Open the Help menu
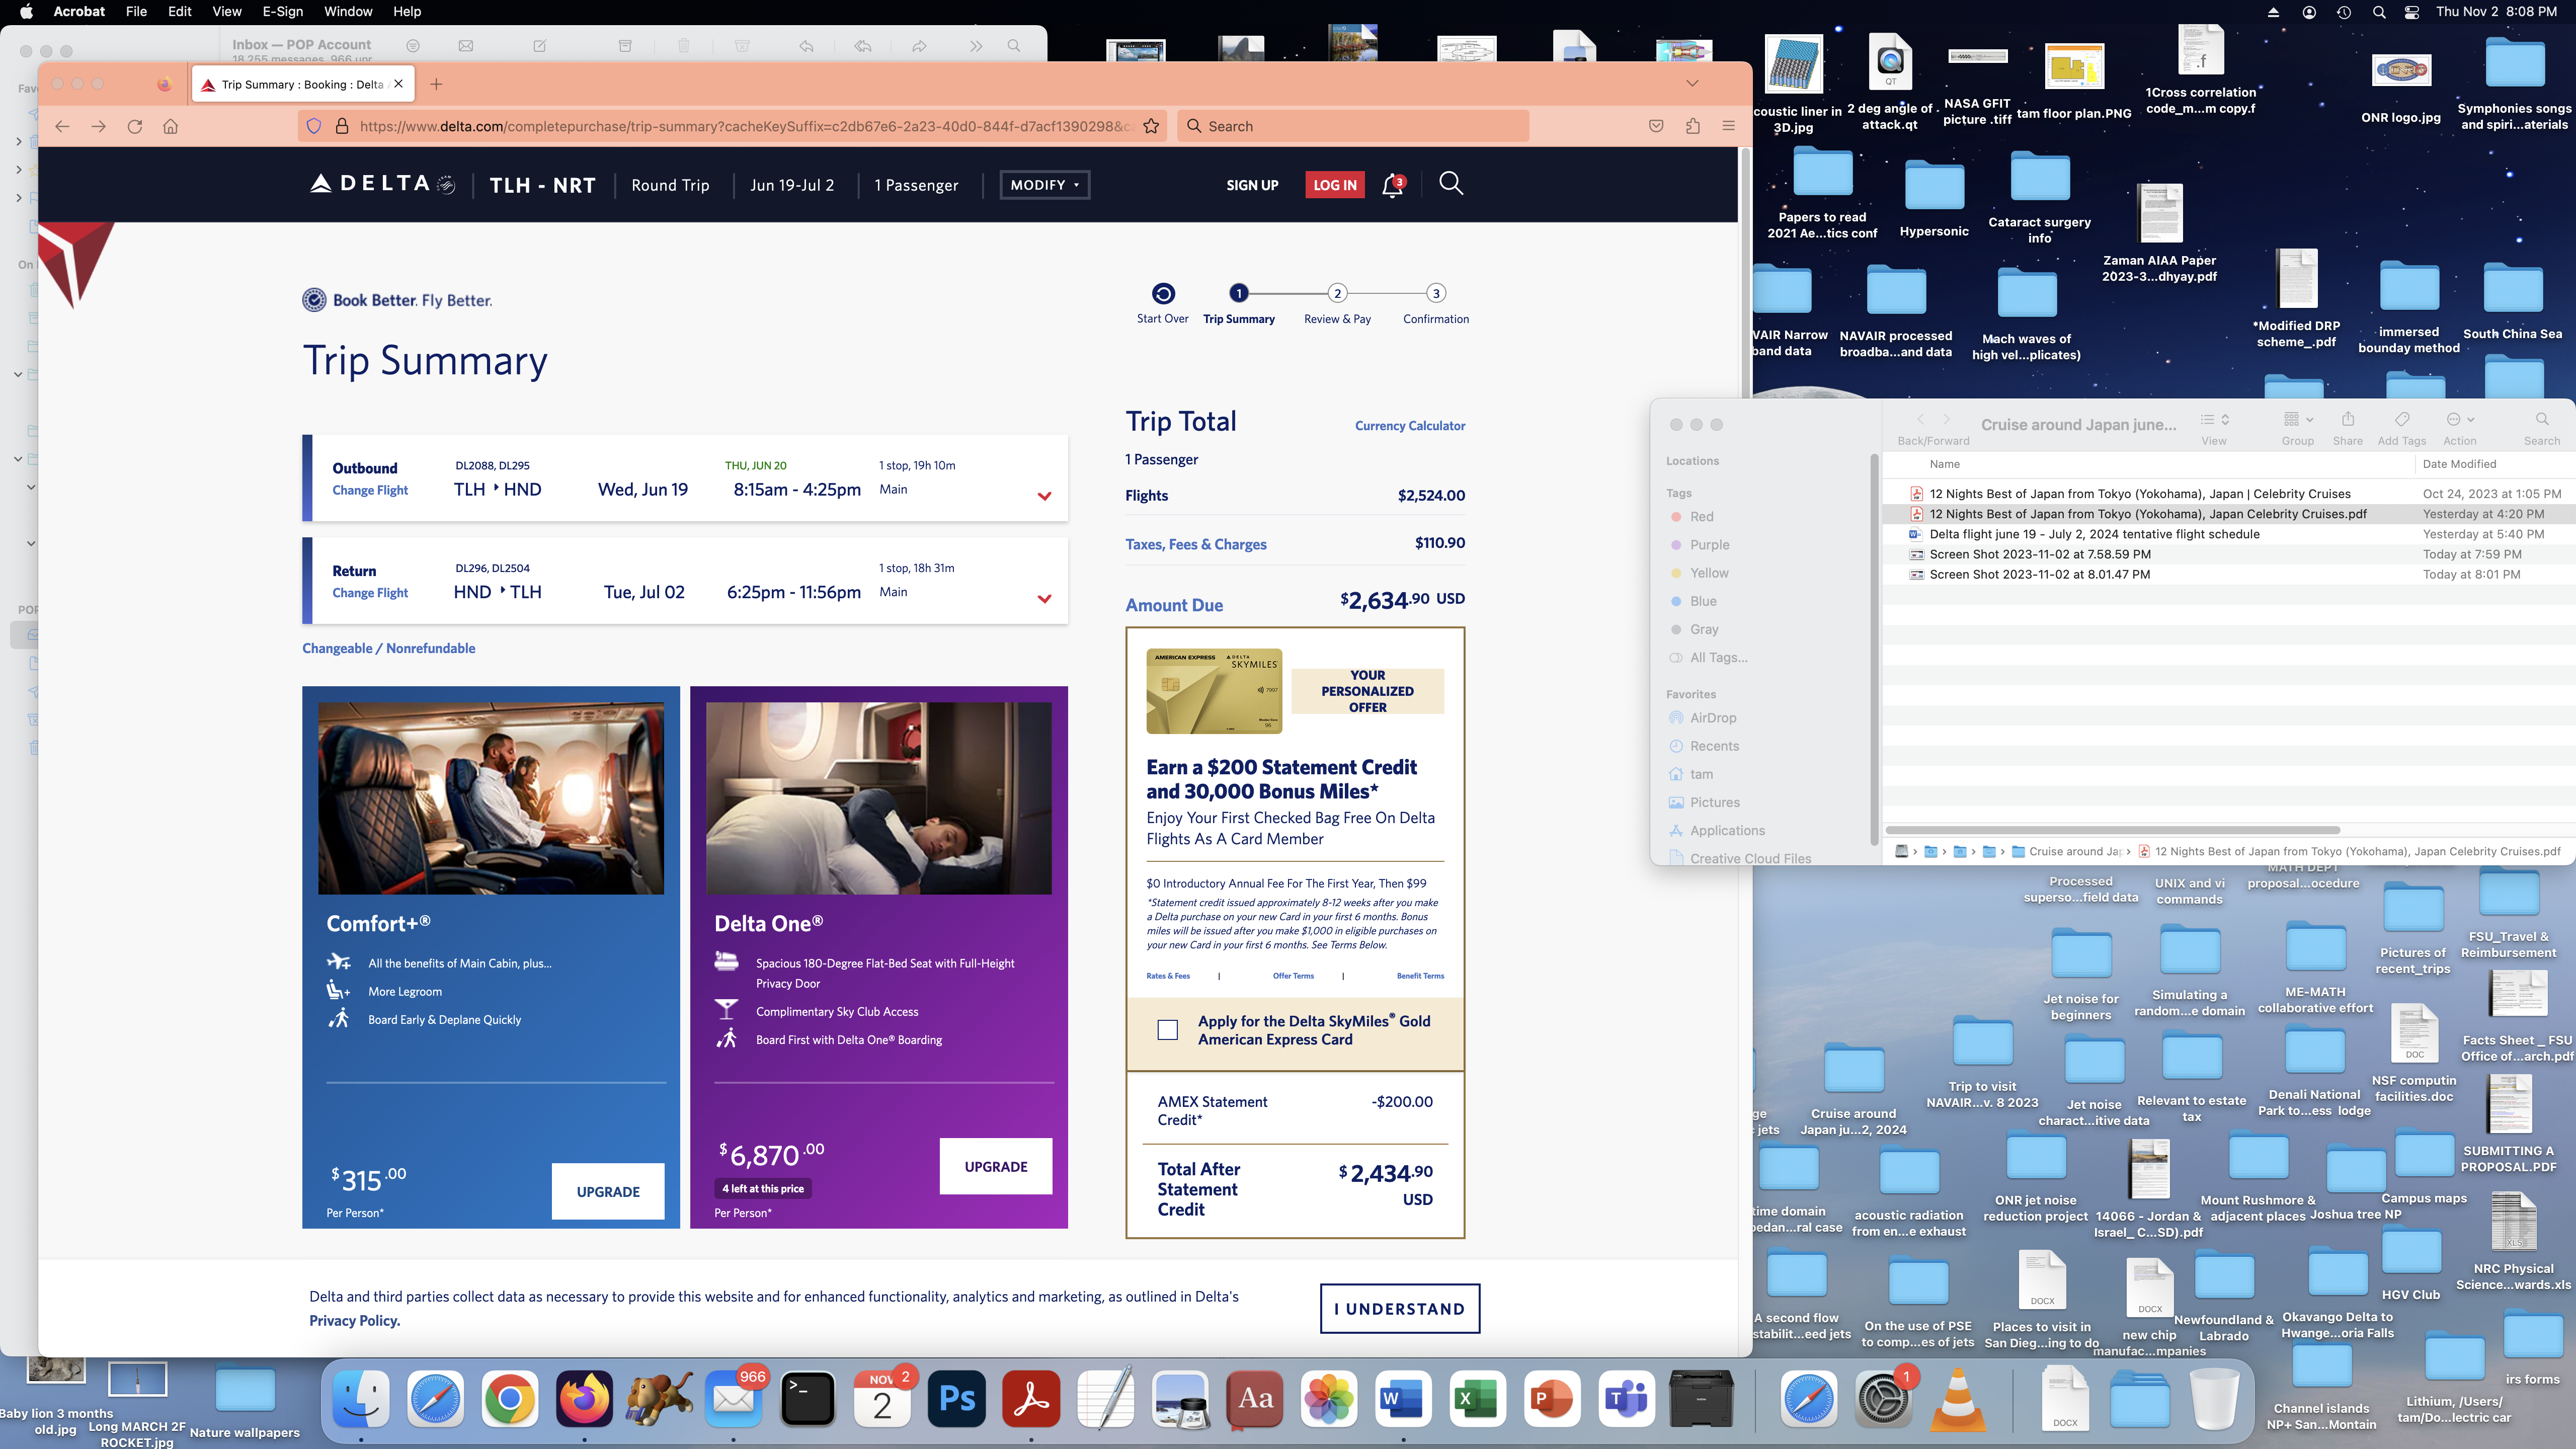This screenshot has height=1449, width=2576. coord(406,12)
